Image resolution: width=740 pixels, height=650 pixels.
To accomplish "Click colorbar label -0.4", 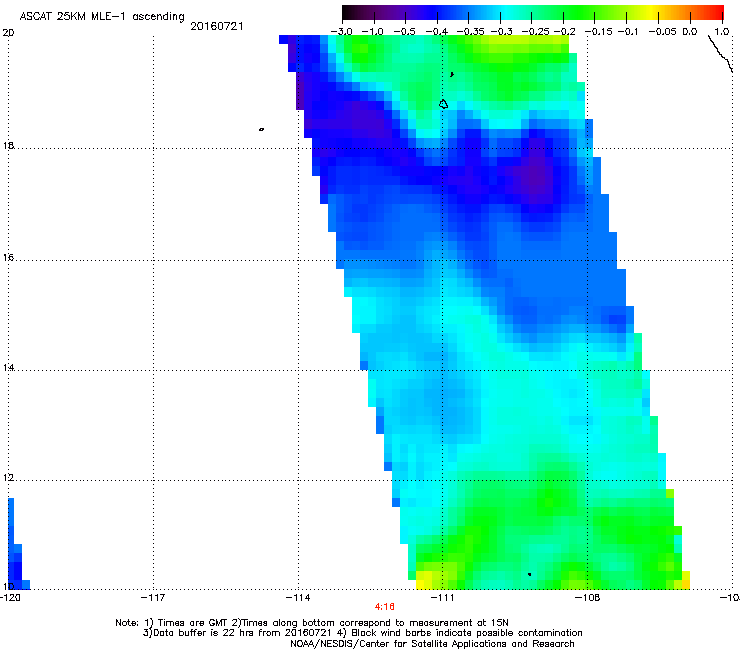I will click(437, 32).
